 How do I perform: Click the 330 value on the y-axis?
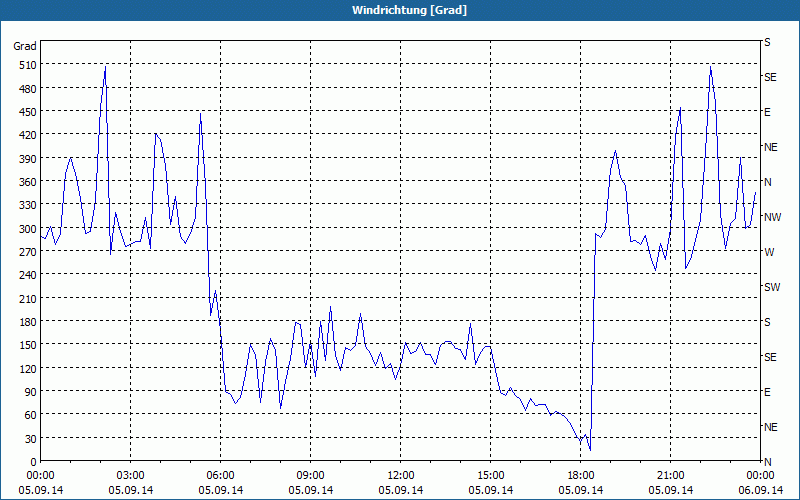point(28,205)
